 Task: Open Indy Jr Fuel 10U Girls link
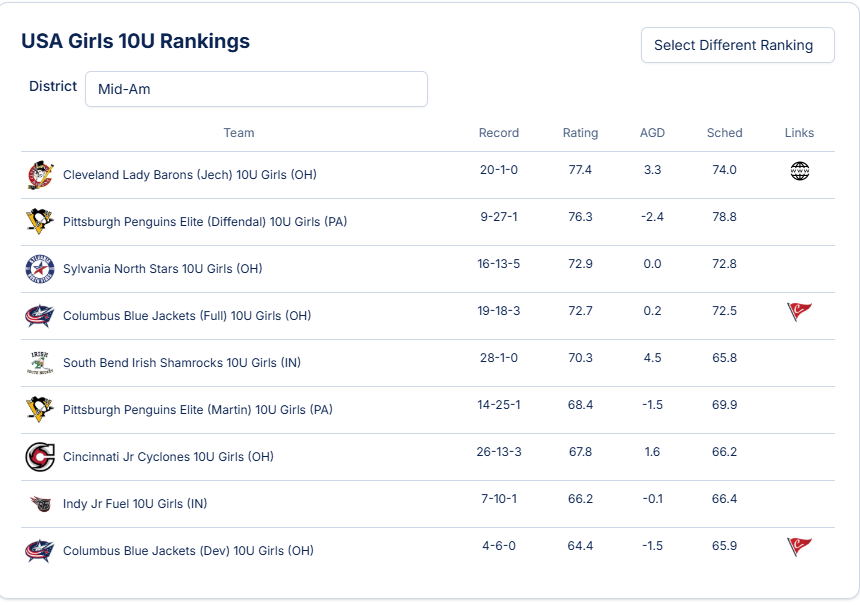pyautogui.click(x=135, y=504)
